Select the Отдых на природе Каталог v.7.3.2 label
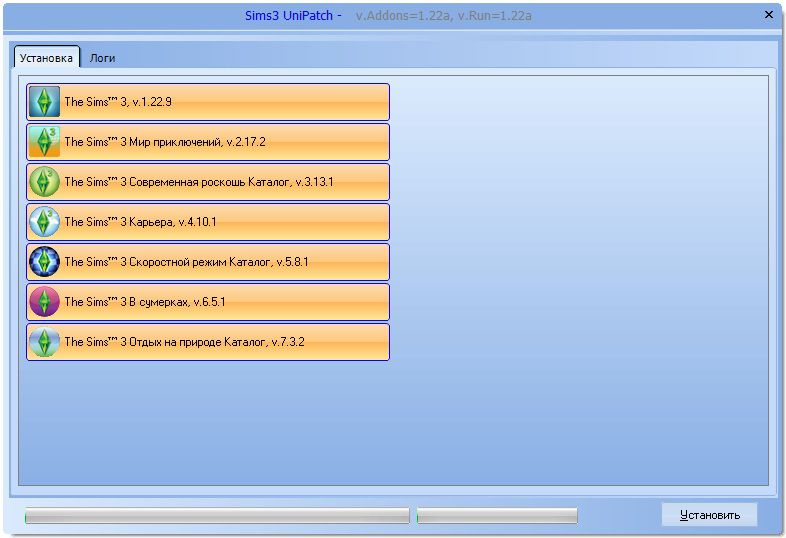This screenshot has width=786, height=538. pyautogui.click(x=184, y=342)
